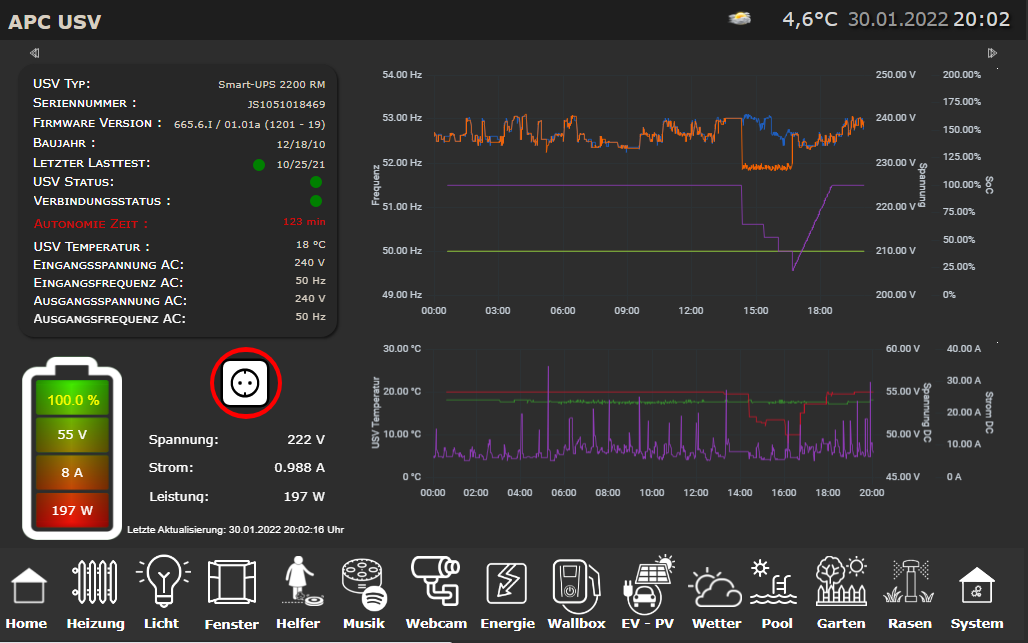Click the 55 V battery voltage segment
This screenshot has width=1028, height=643.
[x=72, y=435]
